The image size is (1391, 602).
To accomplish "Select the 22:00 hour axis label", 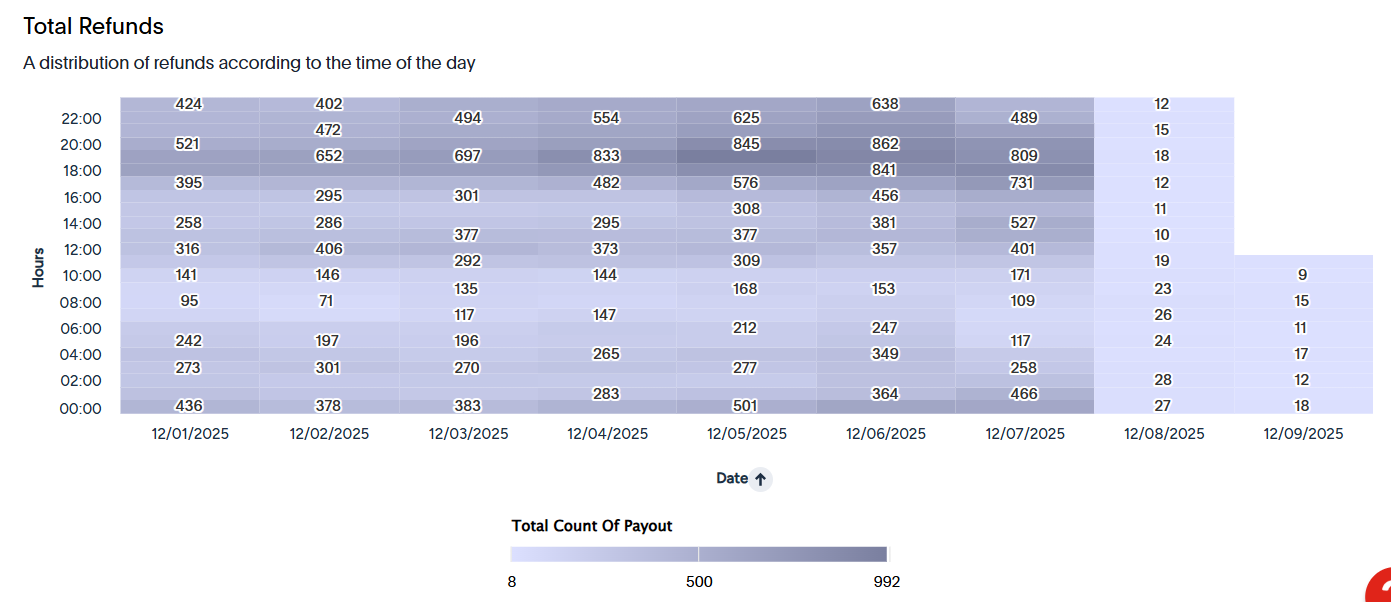I will (x=81, y=118).
